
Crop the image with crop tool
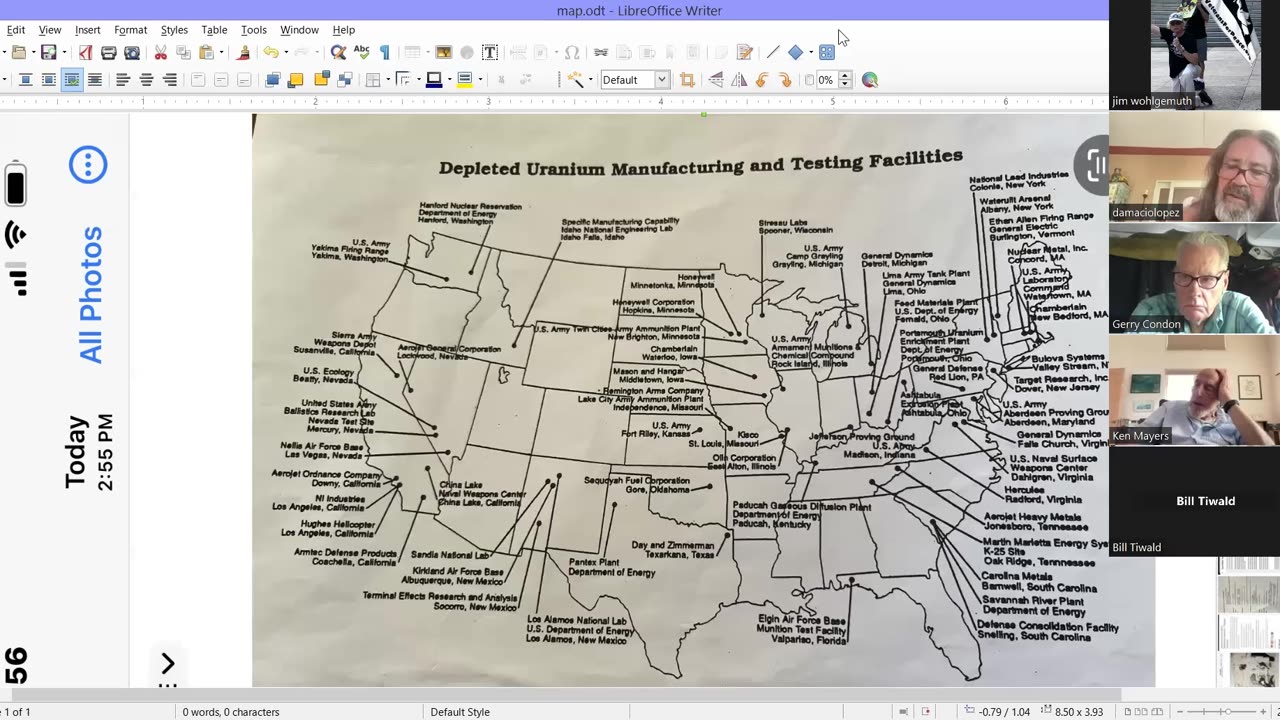click(x=687, y=80)
